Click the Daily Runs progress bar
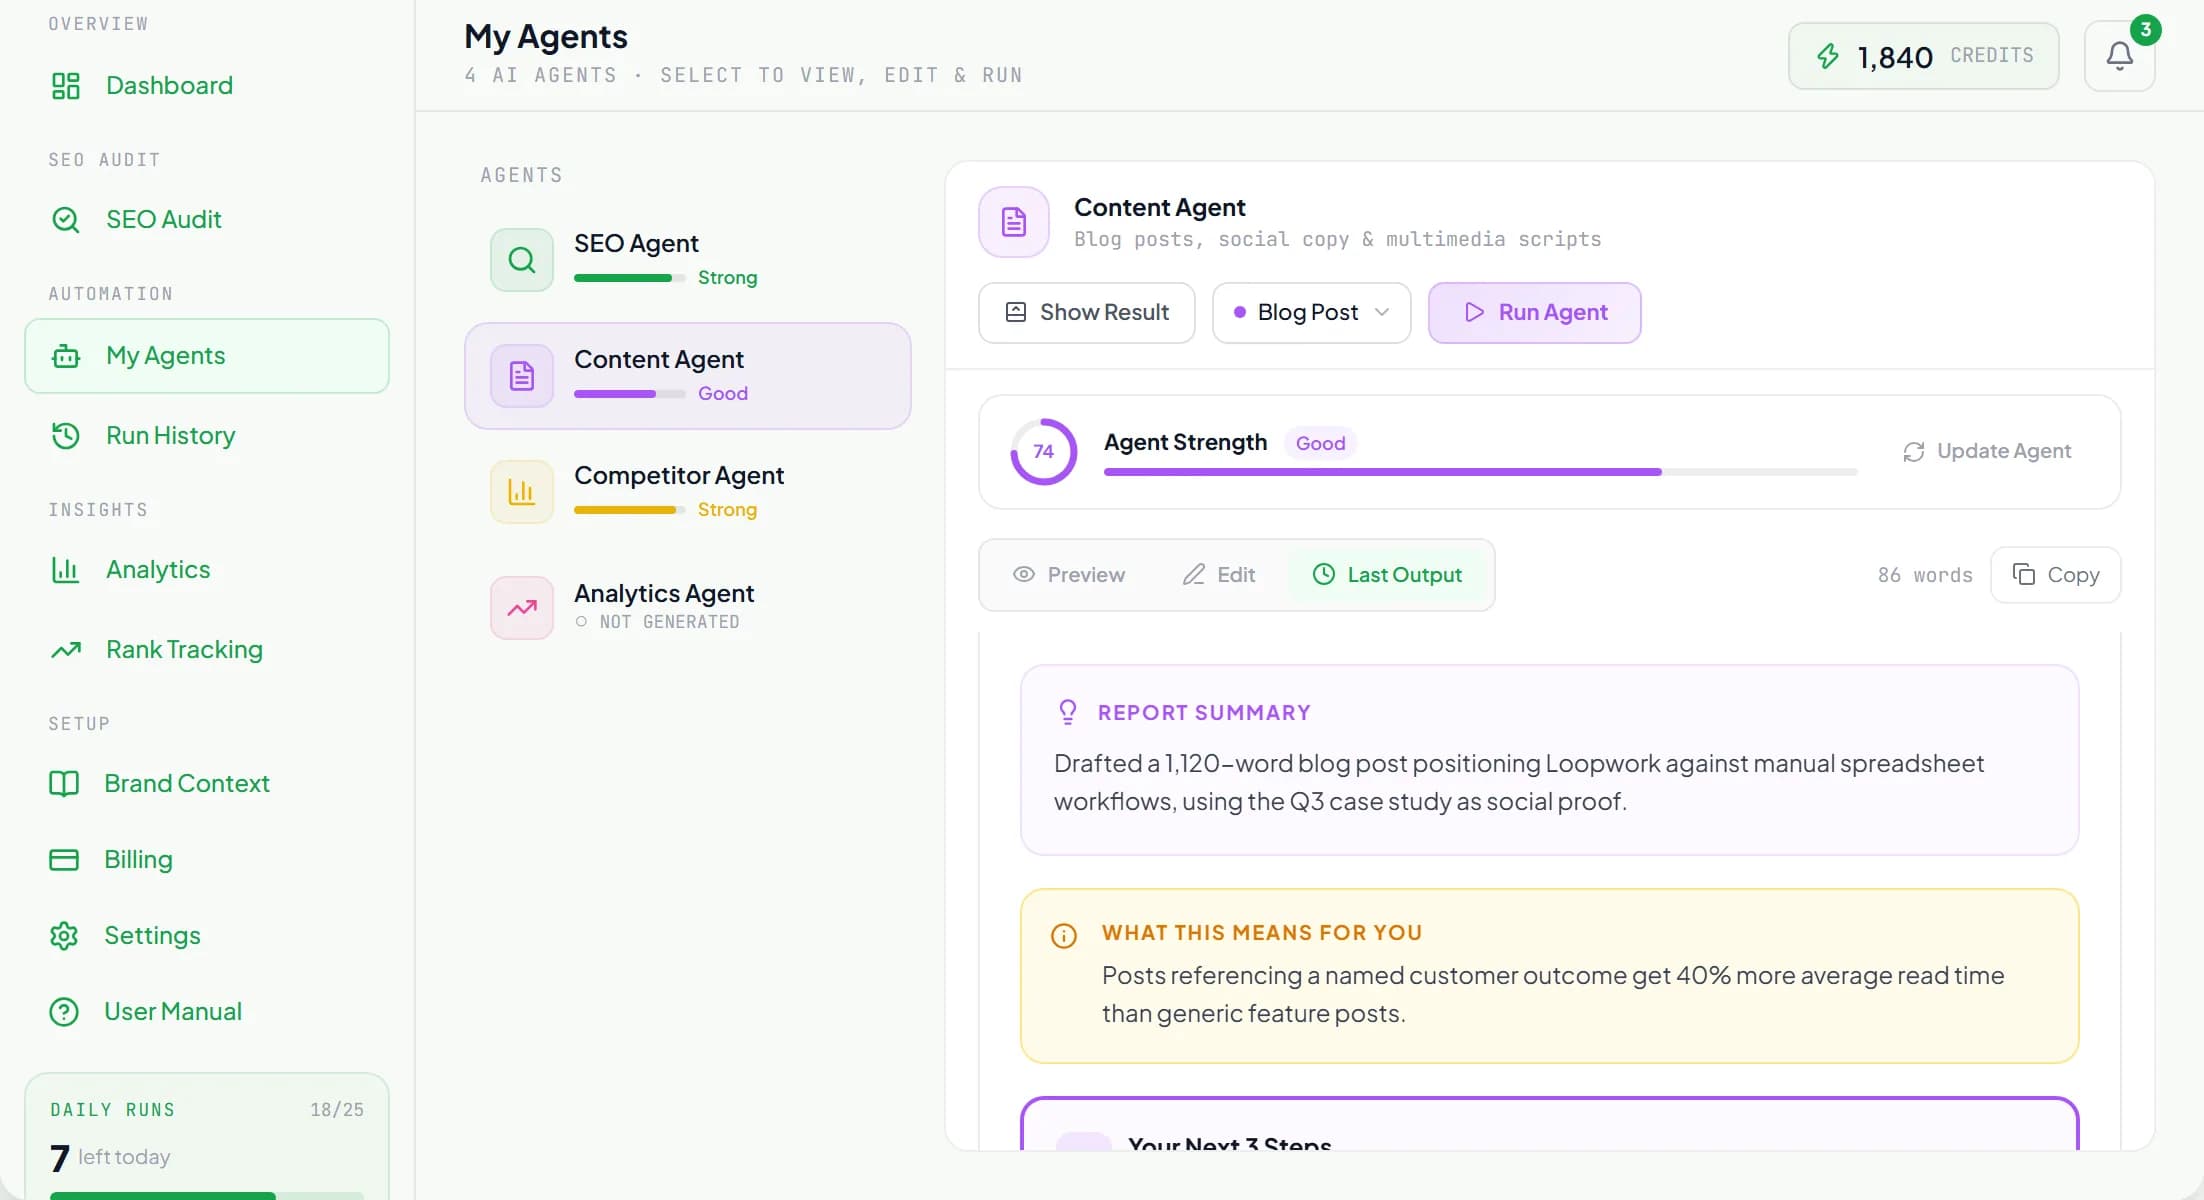Image resolution: width=2204 pixels, height=1200 pixels. (207, 1195)
